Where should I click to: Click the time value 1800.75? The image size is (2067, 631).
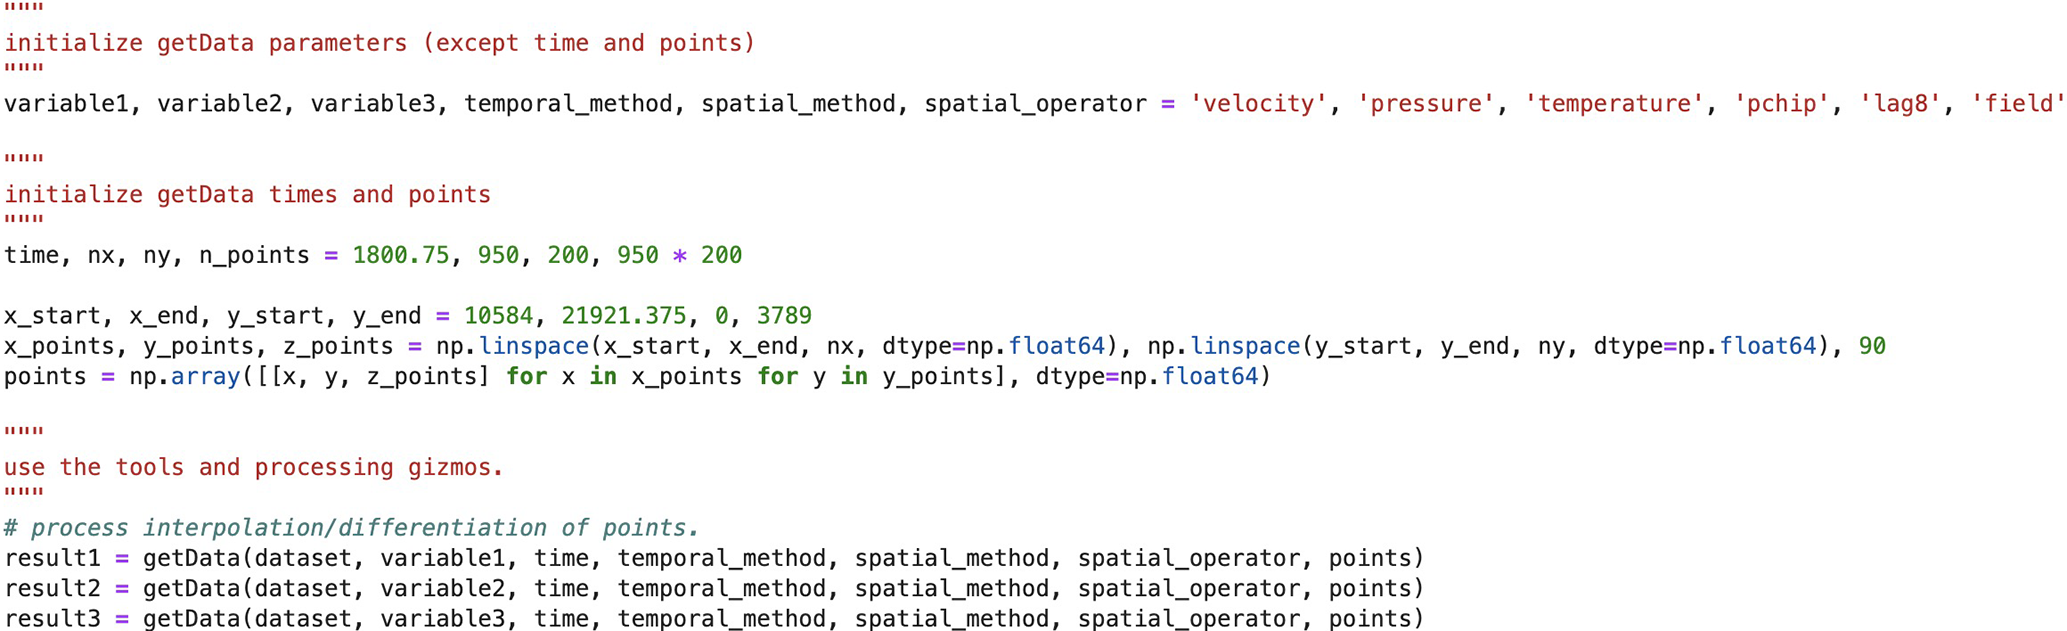[x=400, y=256]
